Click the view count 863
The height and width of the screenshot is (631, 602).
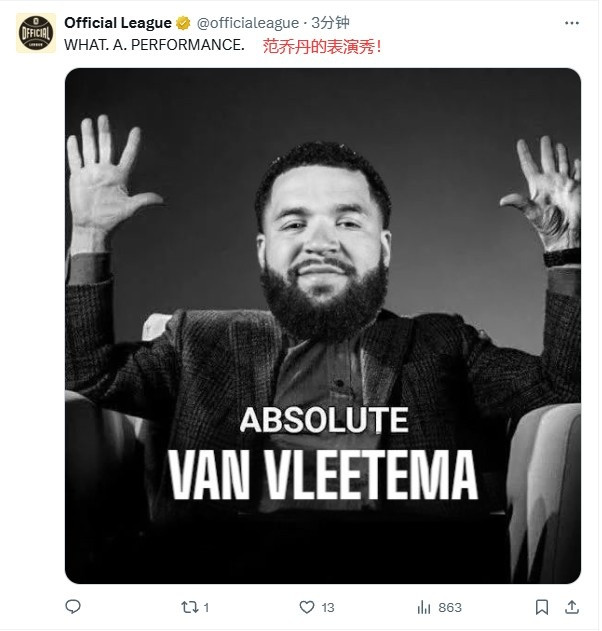[x=450, y=607]
